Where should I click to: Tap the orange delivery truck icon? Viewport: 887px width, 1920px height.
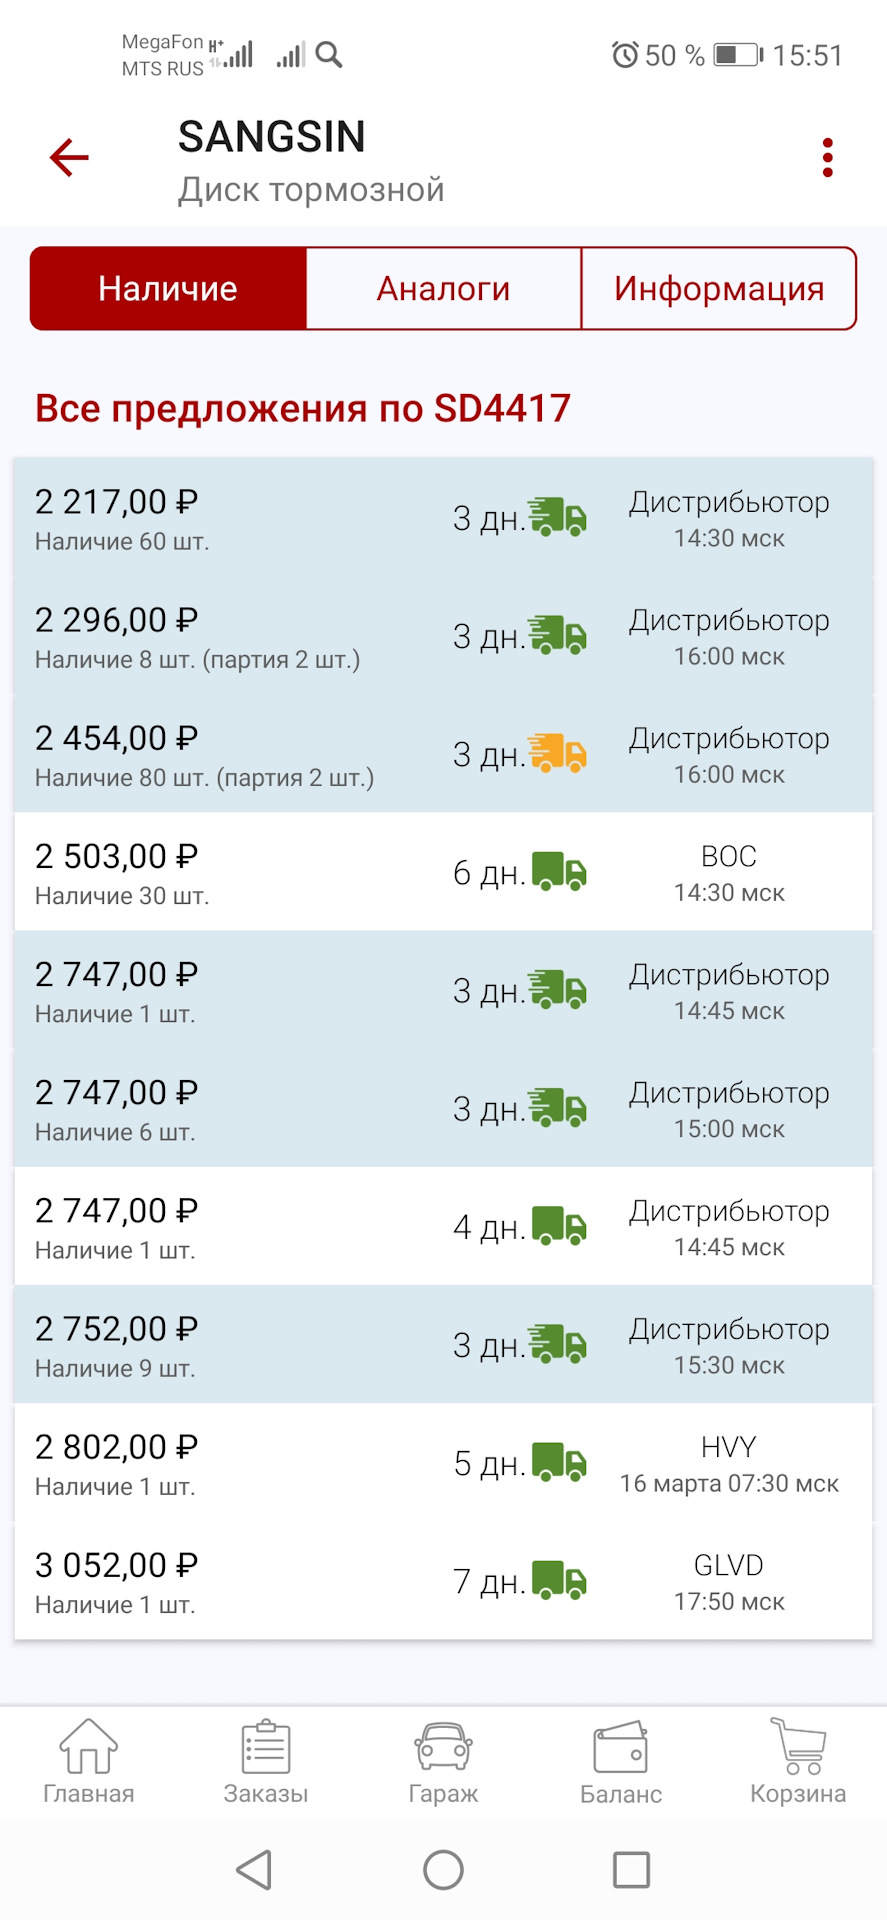tap(558, 754)
